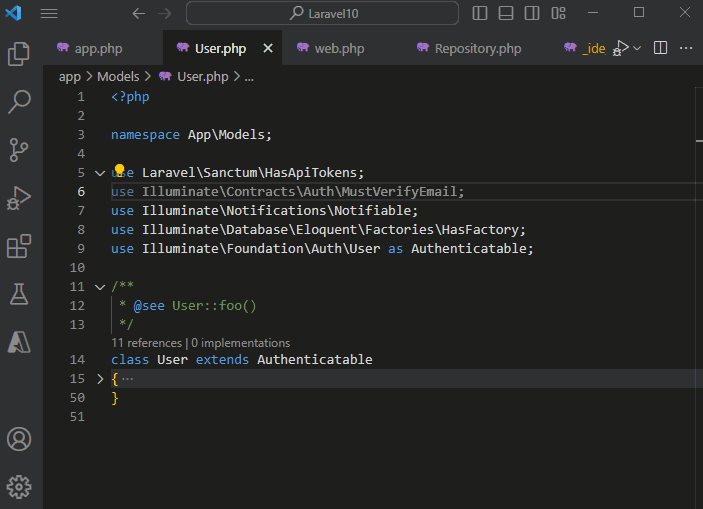
Task: Toggle the bottom panel layout icon
Action: pos(506,13)
